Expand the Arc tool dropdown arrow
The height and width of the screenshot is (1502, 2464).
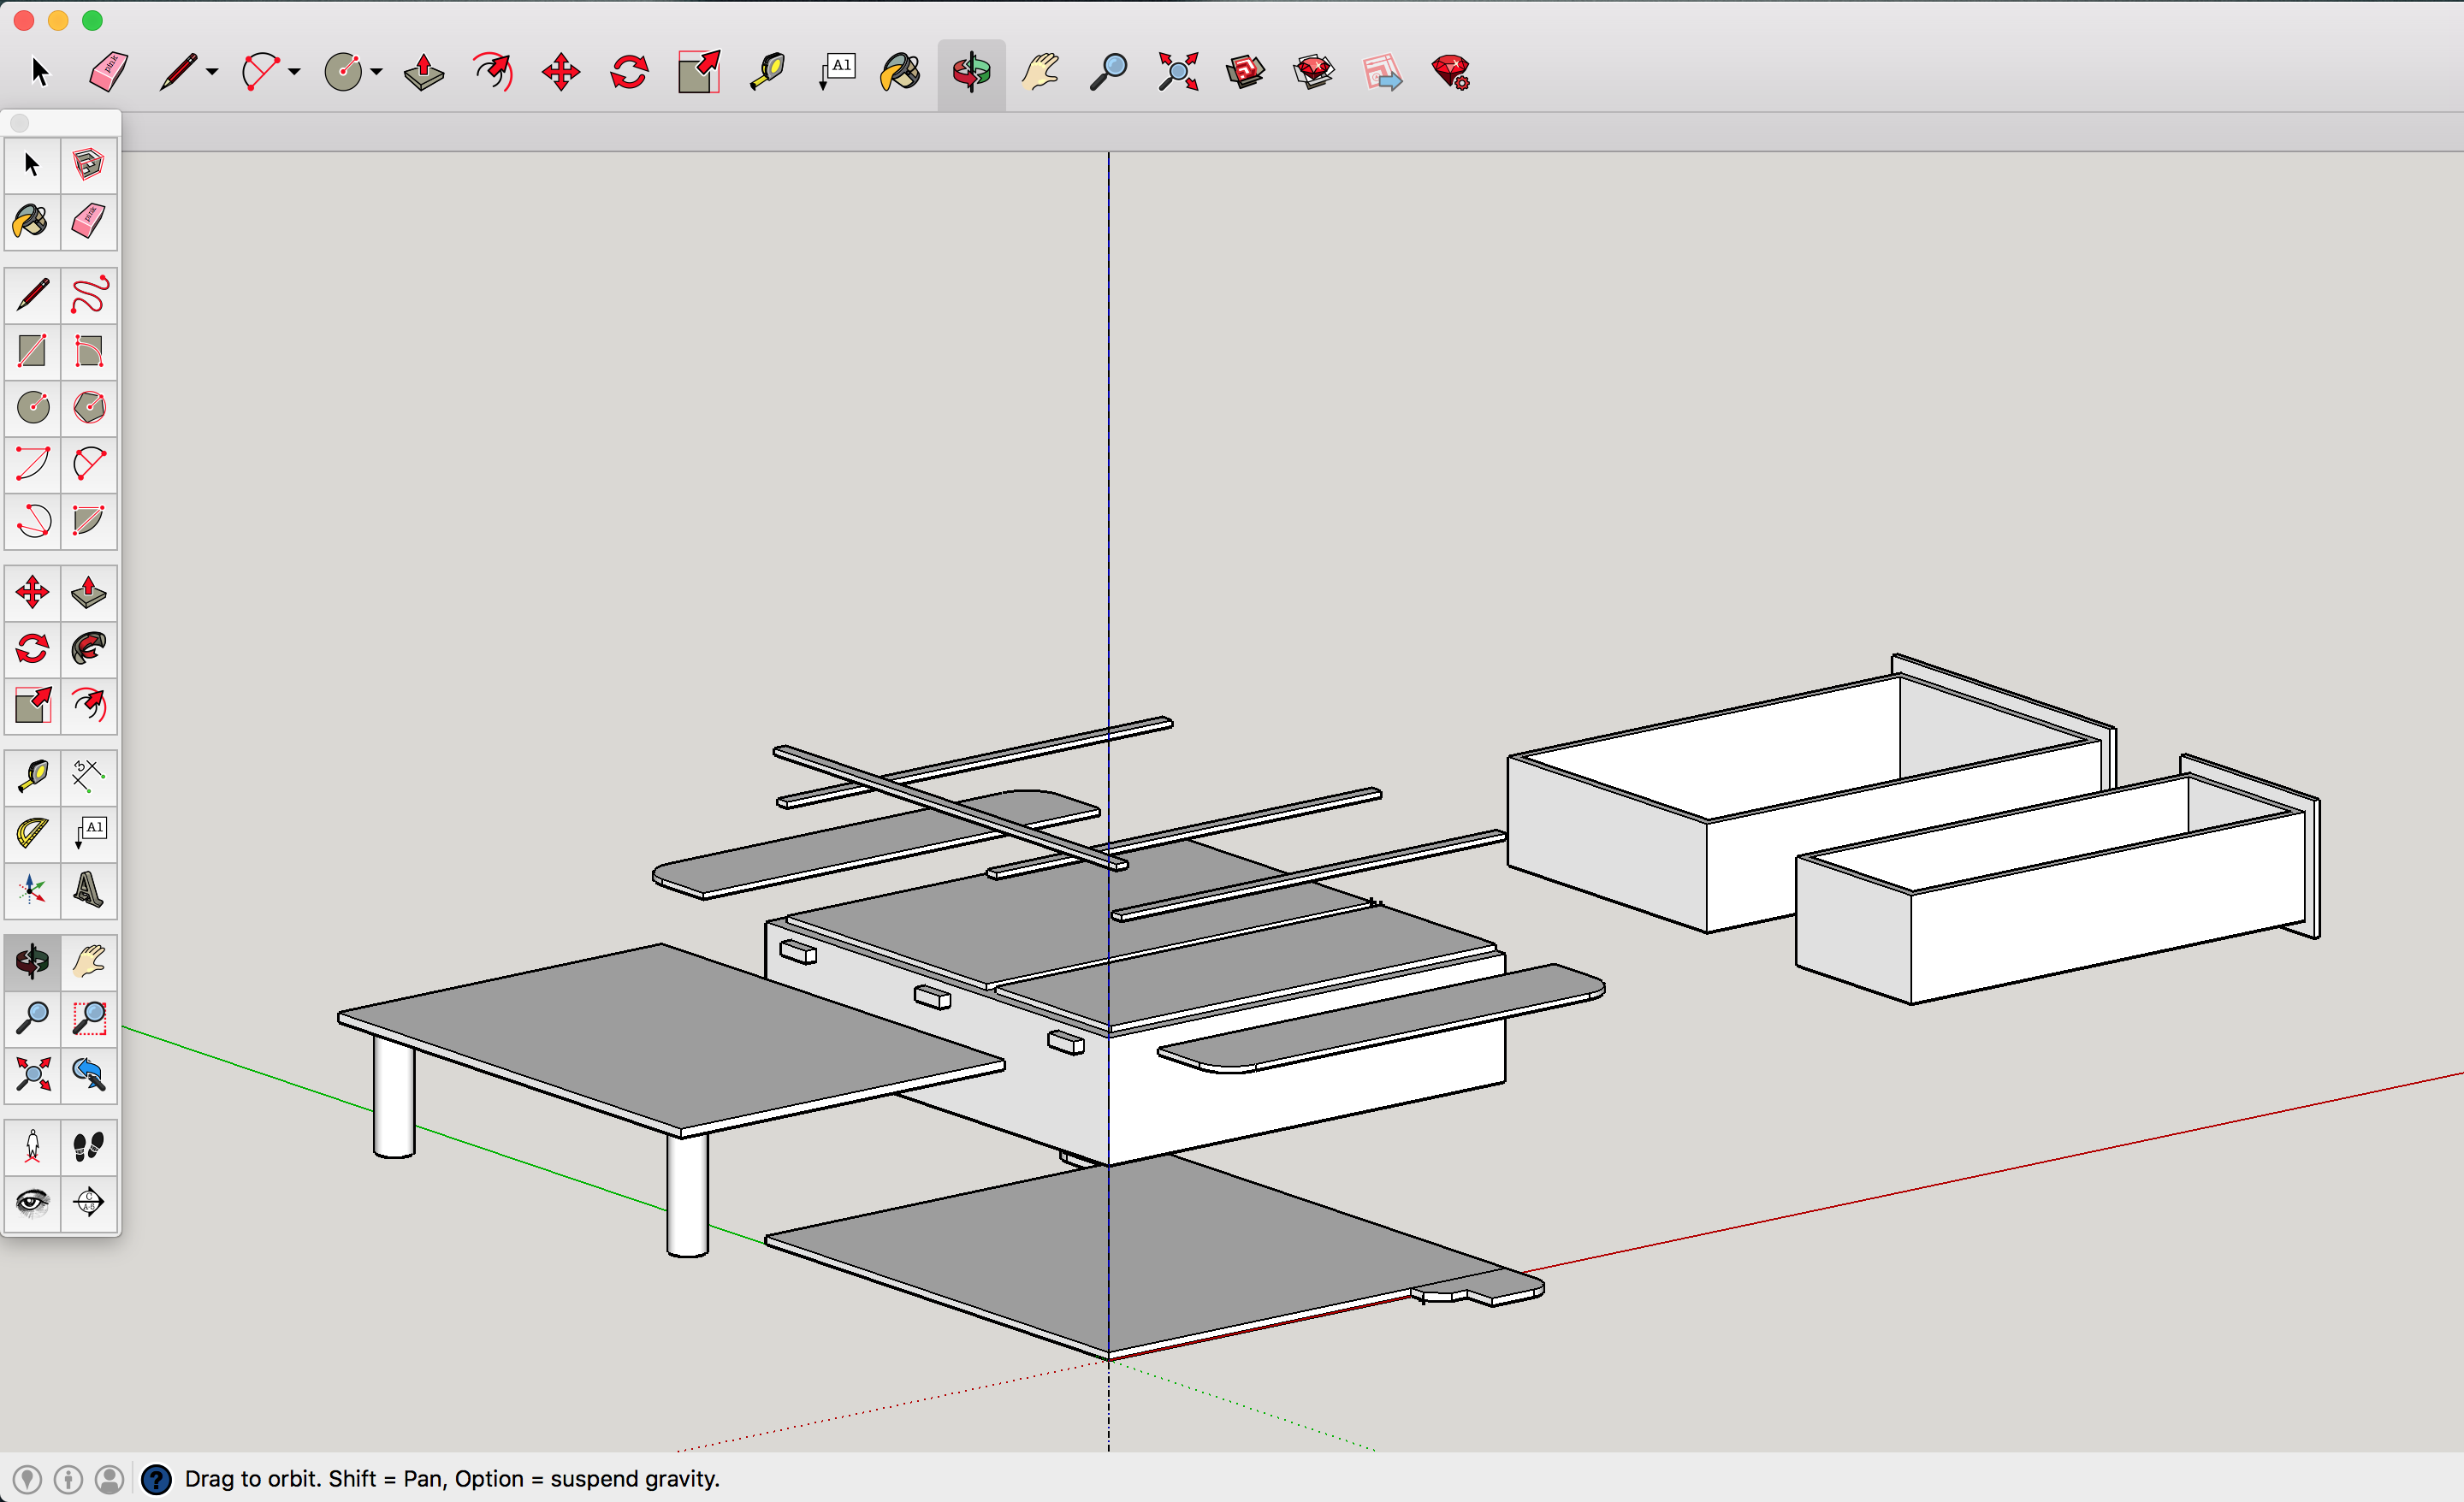(294, 72)
